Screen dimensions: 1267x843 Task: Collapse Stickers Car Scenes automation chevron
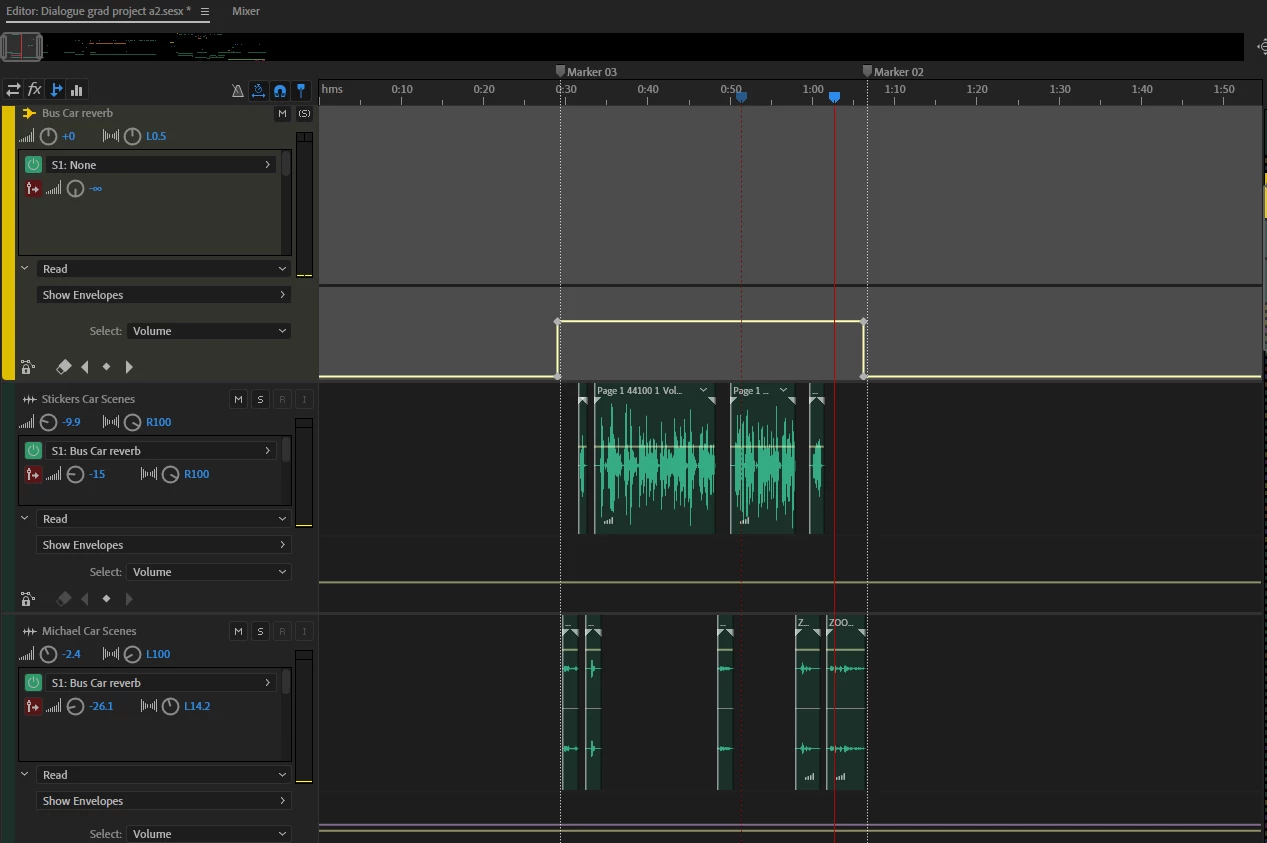point(25,518)
